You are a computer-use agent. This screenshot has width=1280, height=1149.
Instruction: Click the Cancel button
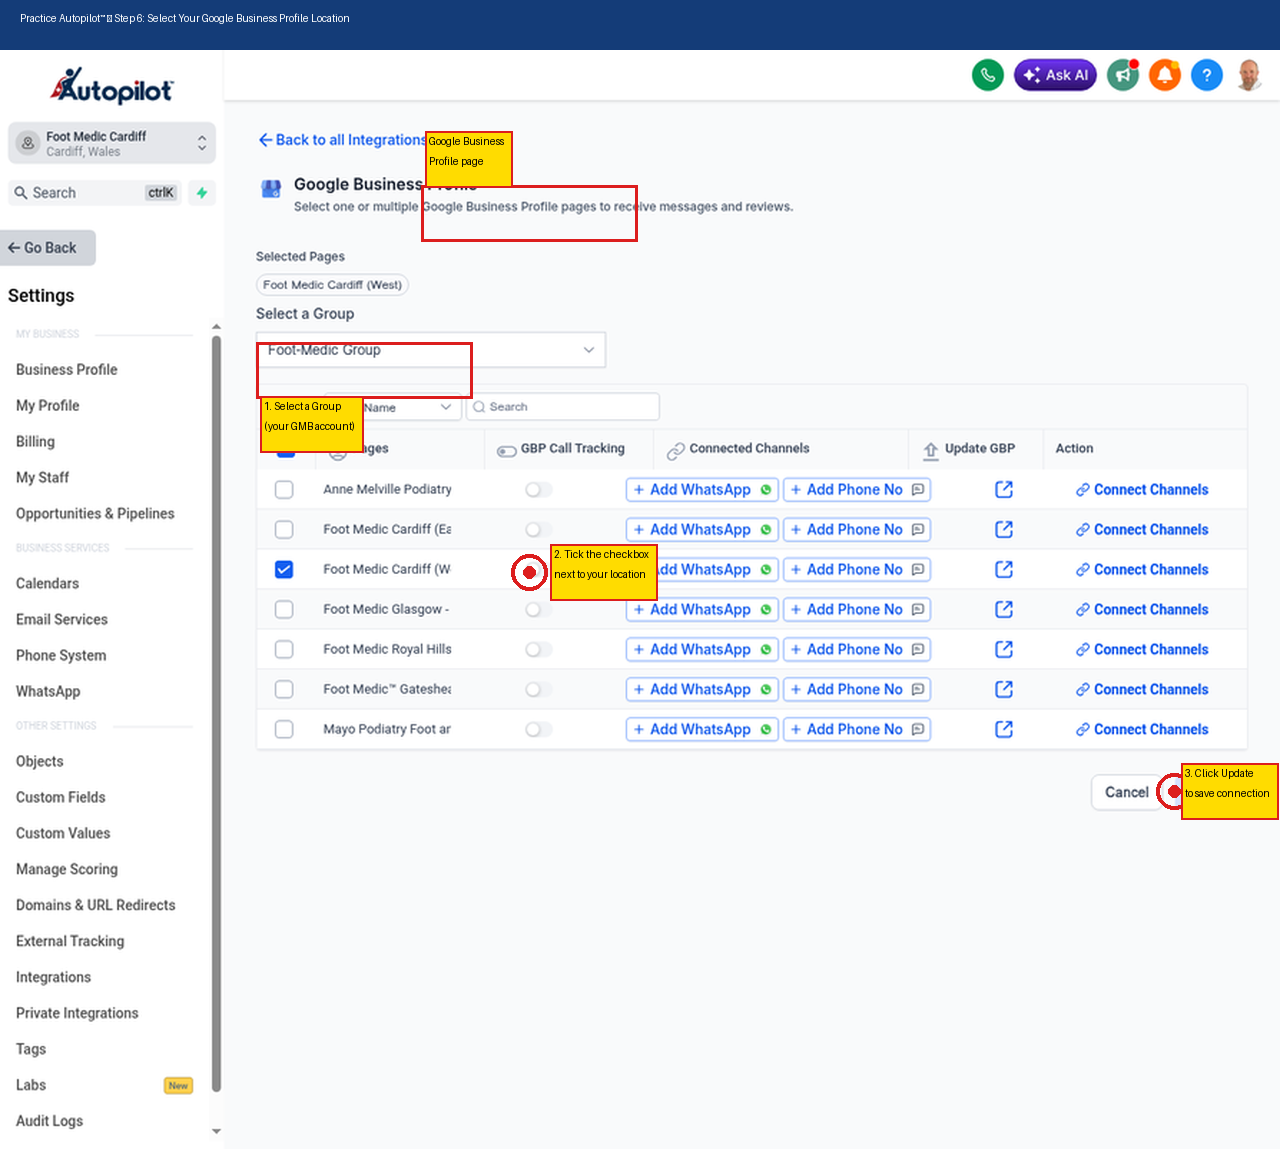tap(1126, 792)
